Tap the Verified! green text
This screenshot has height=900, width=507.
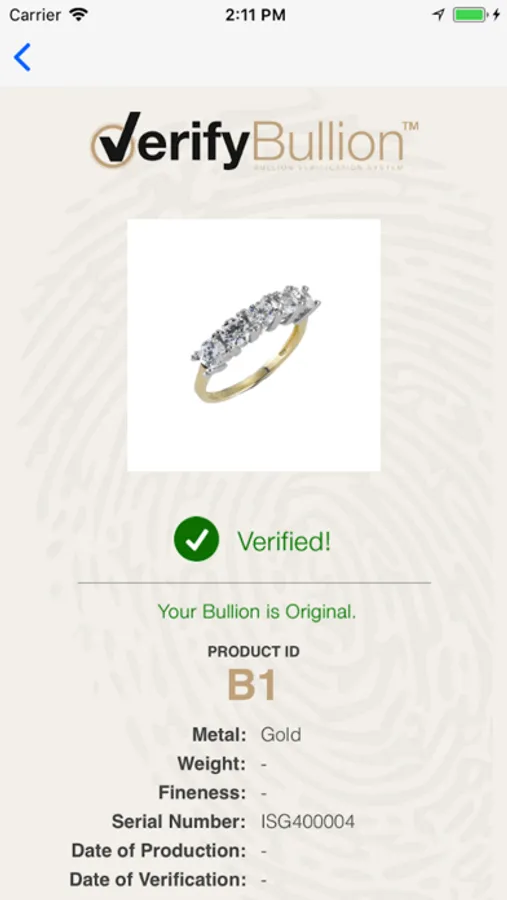tap(284, 541)
